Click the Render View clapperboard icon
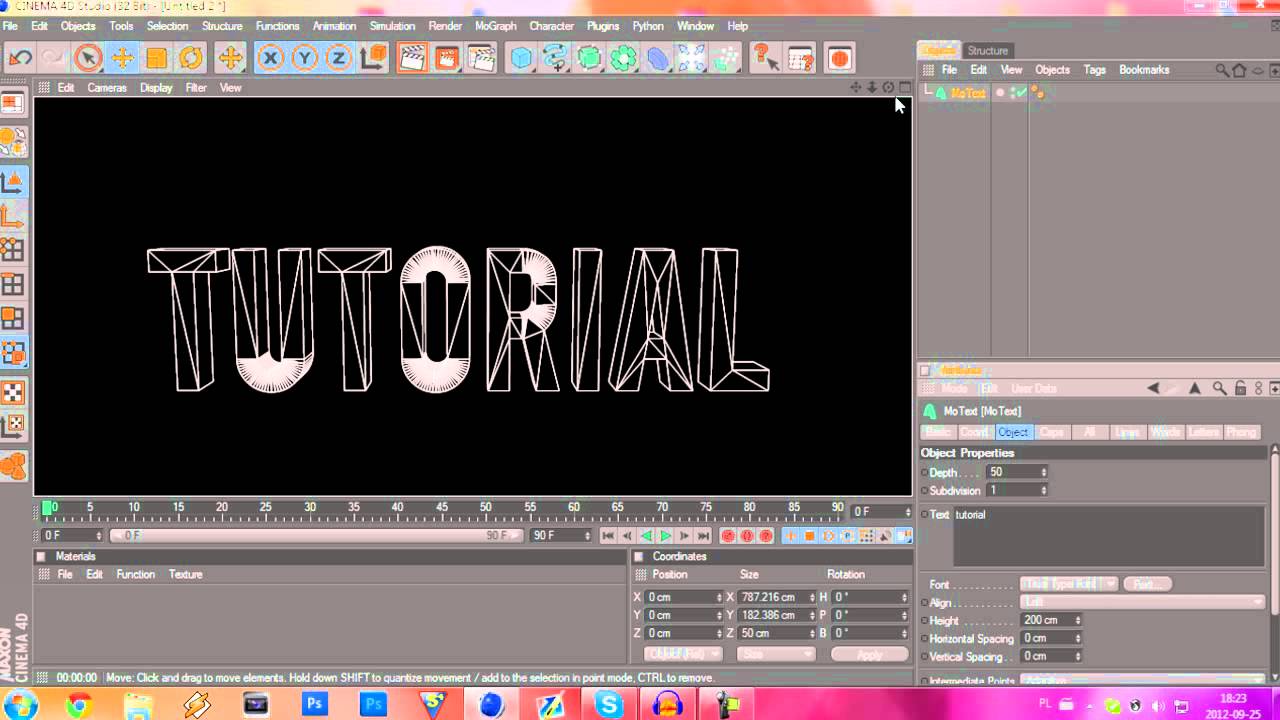This screenshot has width=1280, height=720. click(x=412, y=58)
